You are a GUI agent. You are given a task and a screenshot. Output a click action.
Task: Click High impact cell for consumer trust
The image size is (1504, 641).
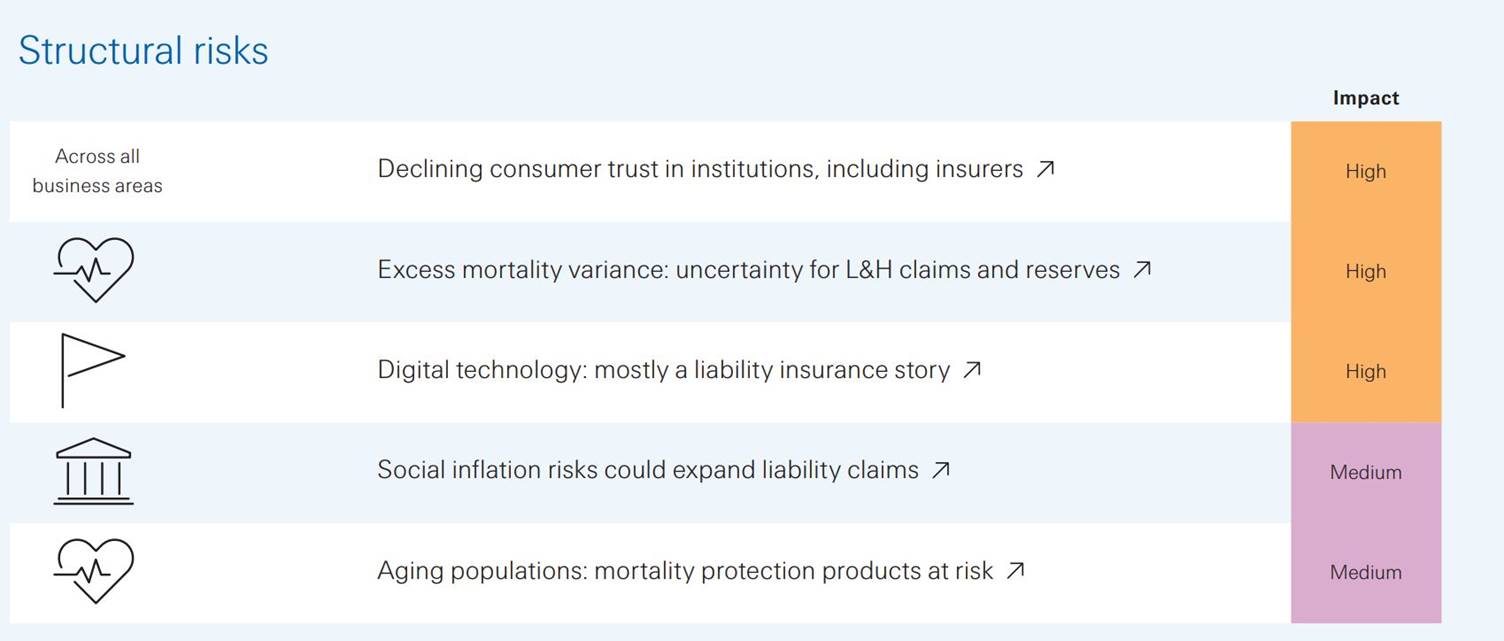pyautogui.click(x=1366, y=172)
